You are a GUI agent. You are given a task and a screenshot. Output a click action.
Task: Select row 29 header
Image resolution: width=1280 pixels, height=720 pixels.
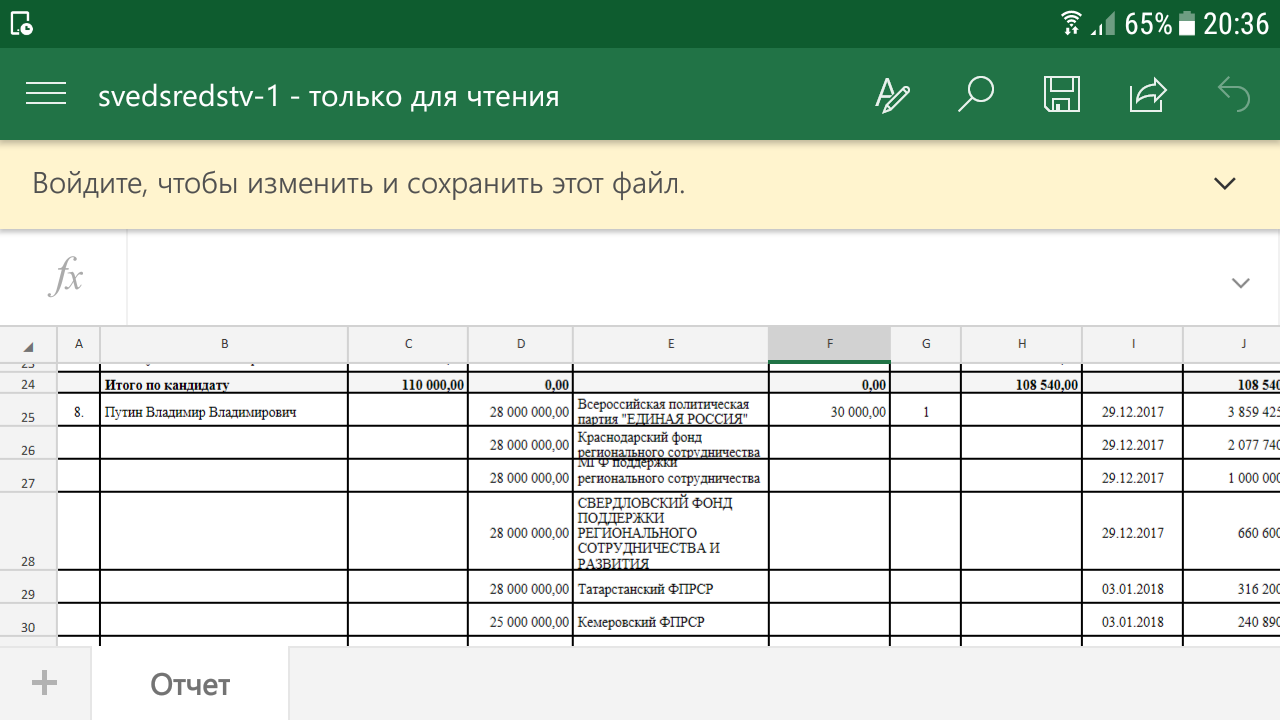pyautogui.click(x=28, y=587)
